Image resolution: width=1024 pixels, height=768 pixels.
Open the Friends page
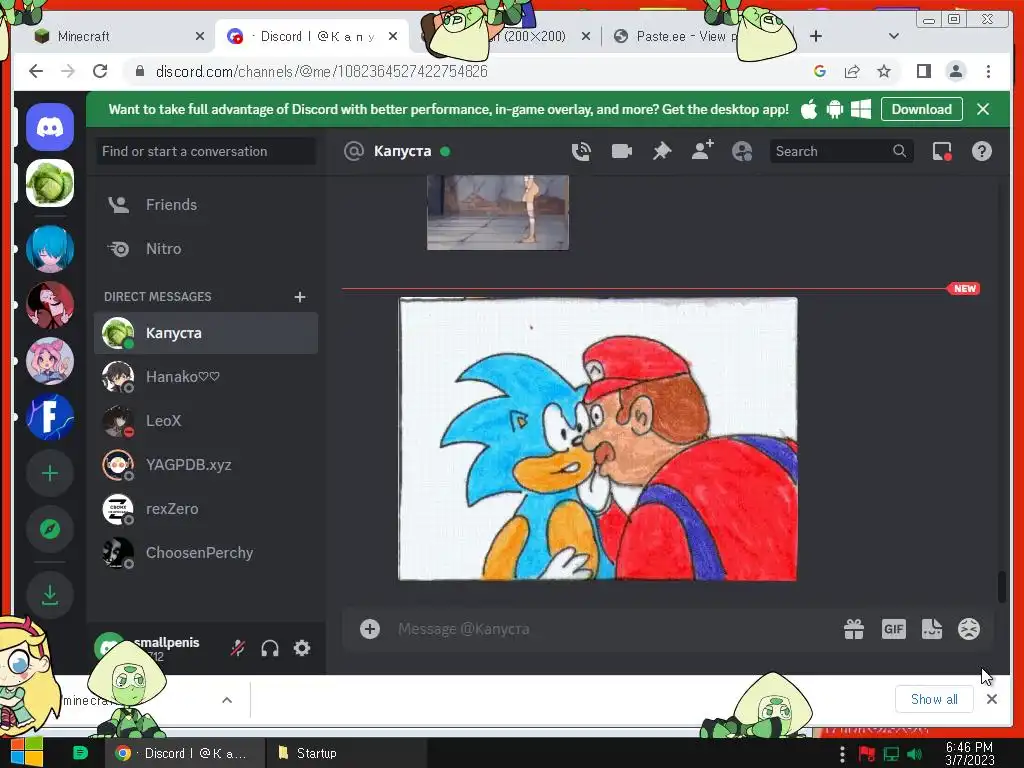click(206, 204)
